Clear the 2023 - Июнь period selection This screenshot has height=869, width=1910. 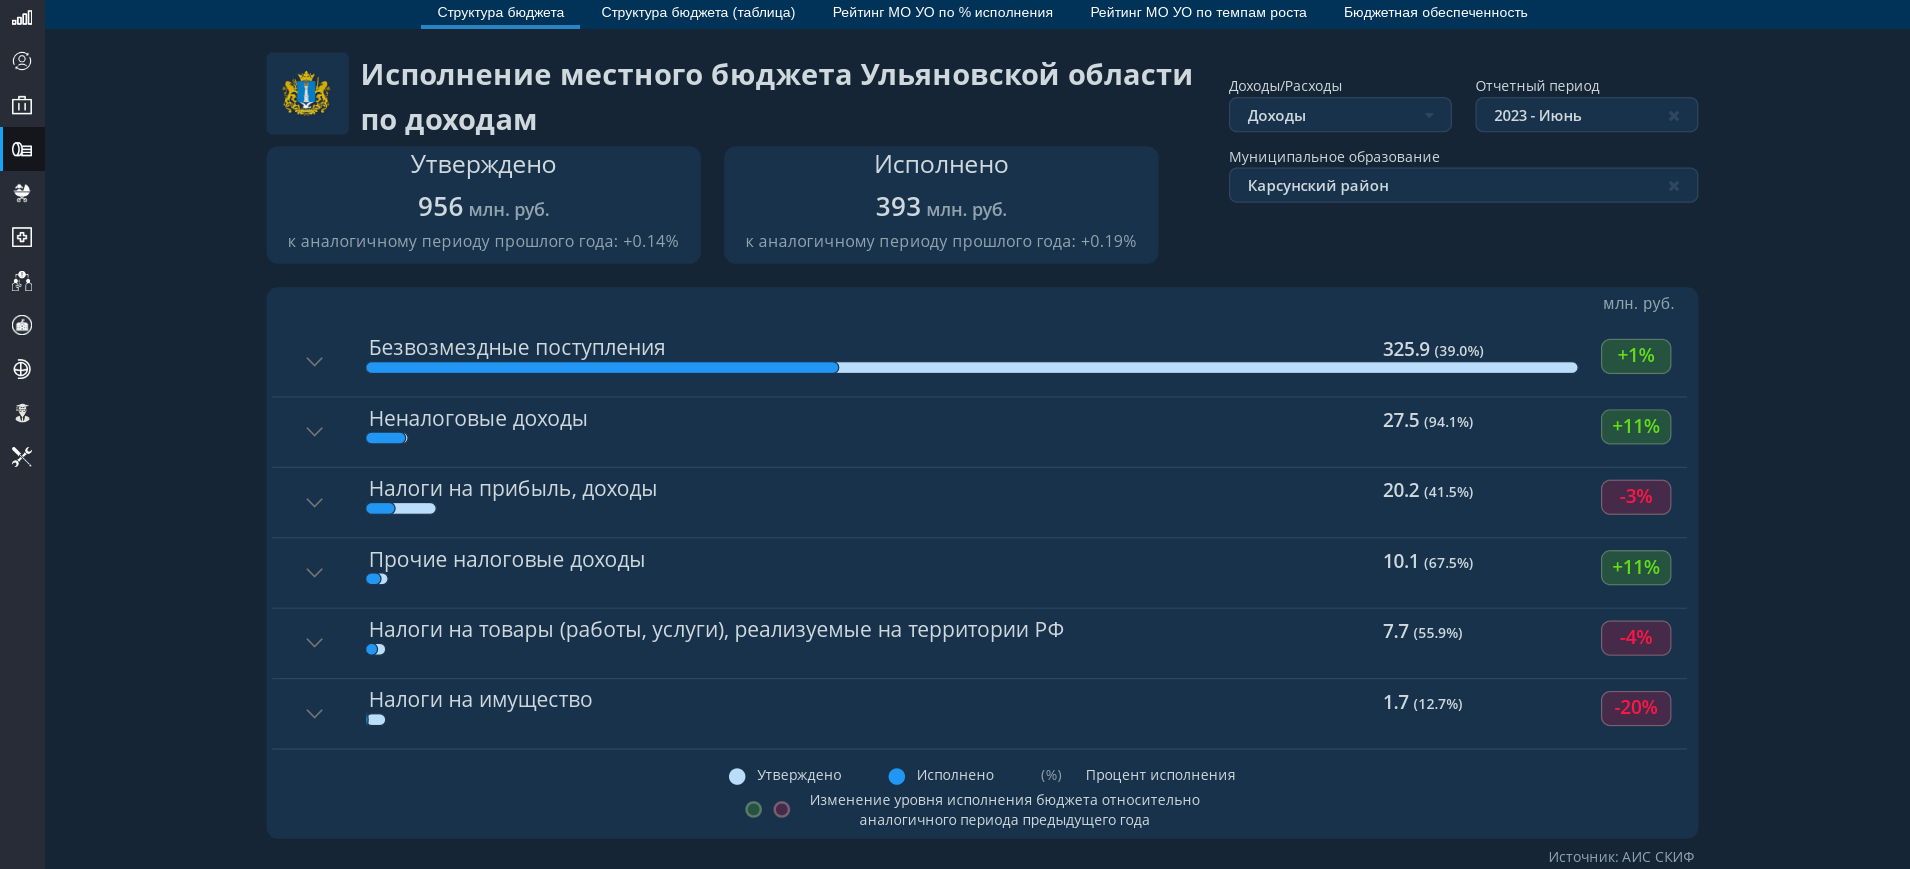point(1674,116)
